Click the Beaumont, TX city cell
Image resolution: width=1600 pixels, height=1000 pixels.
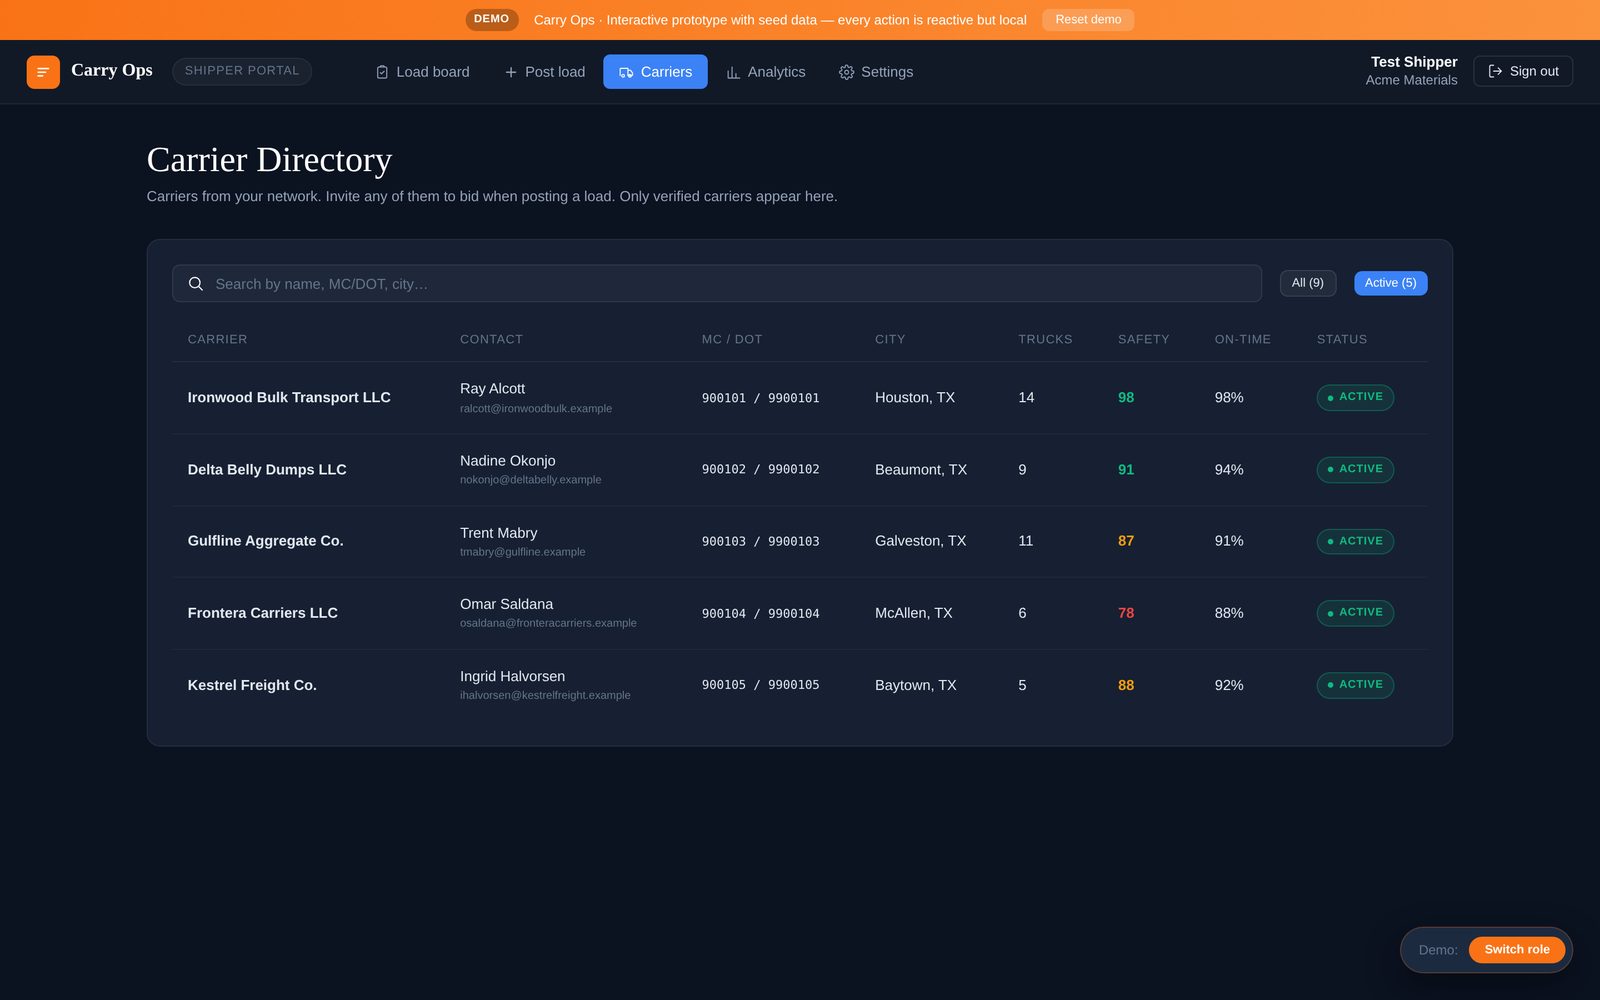(921, 470)
